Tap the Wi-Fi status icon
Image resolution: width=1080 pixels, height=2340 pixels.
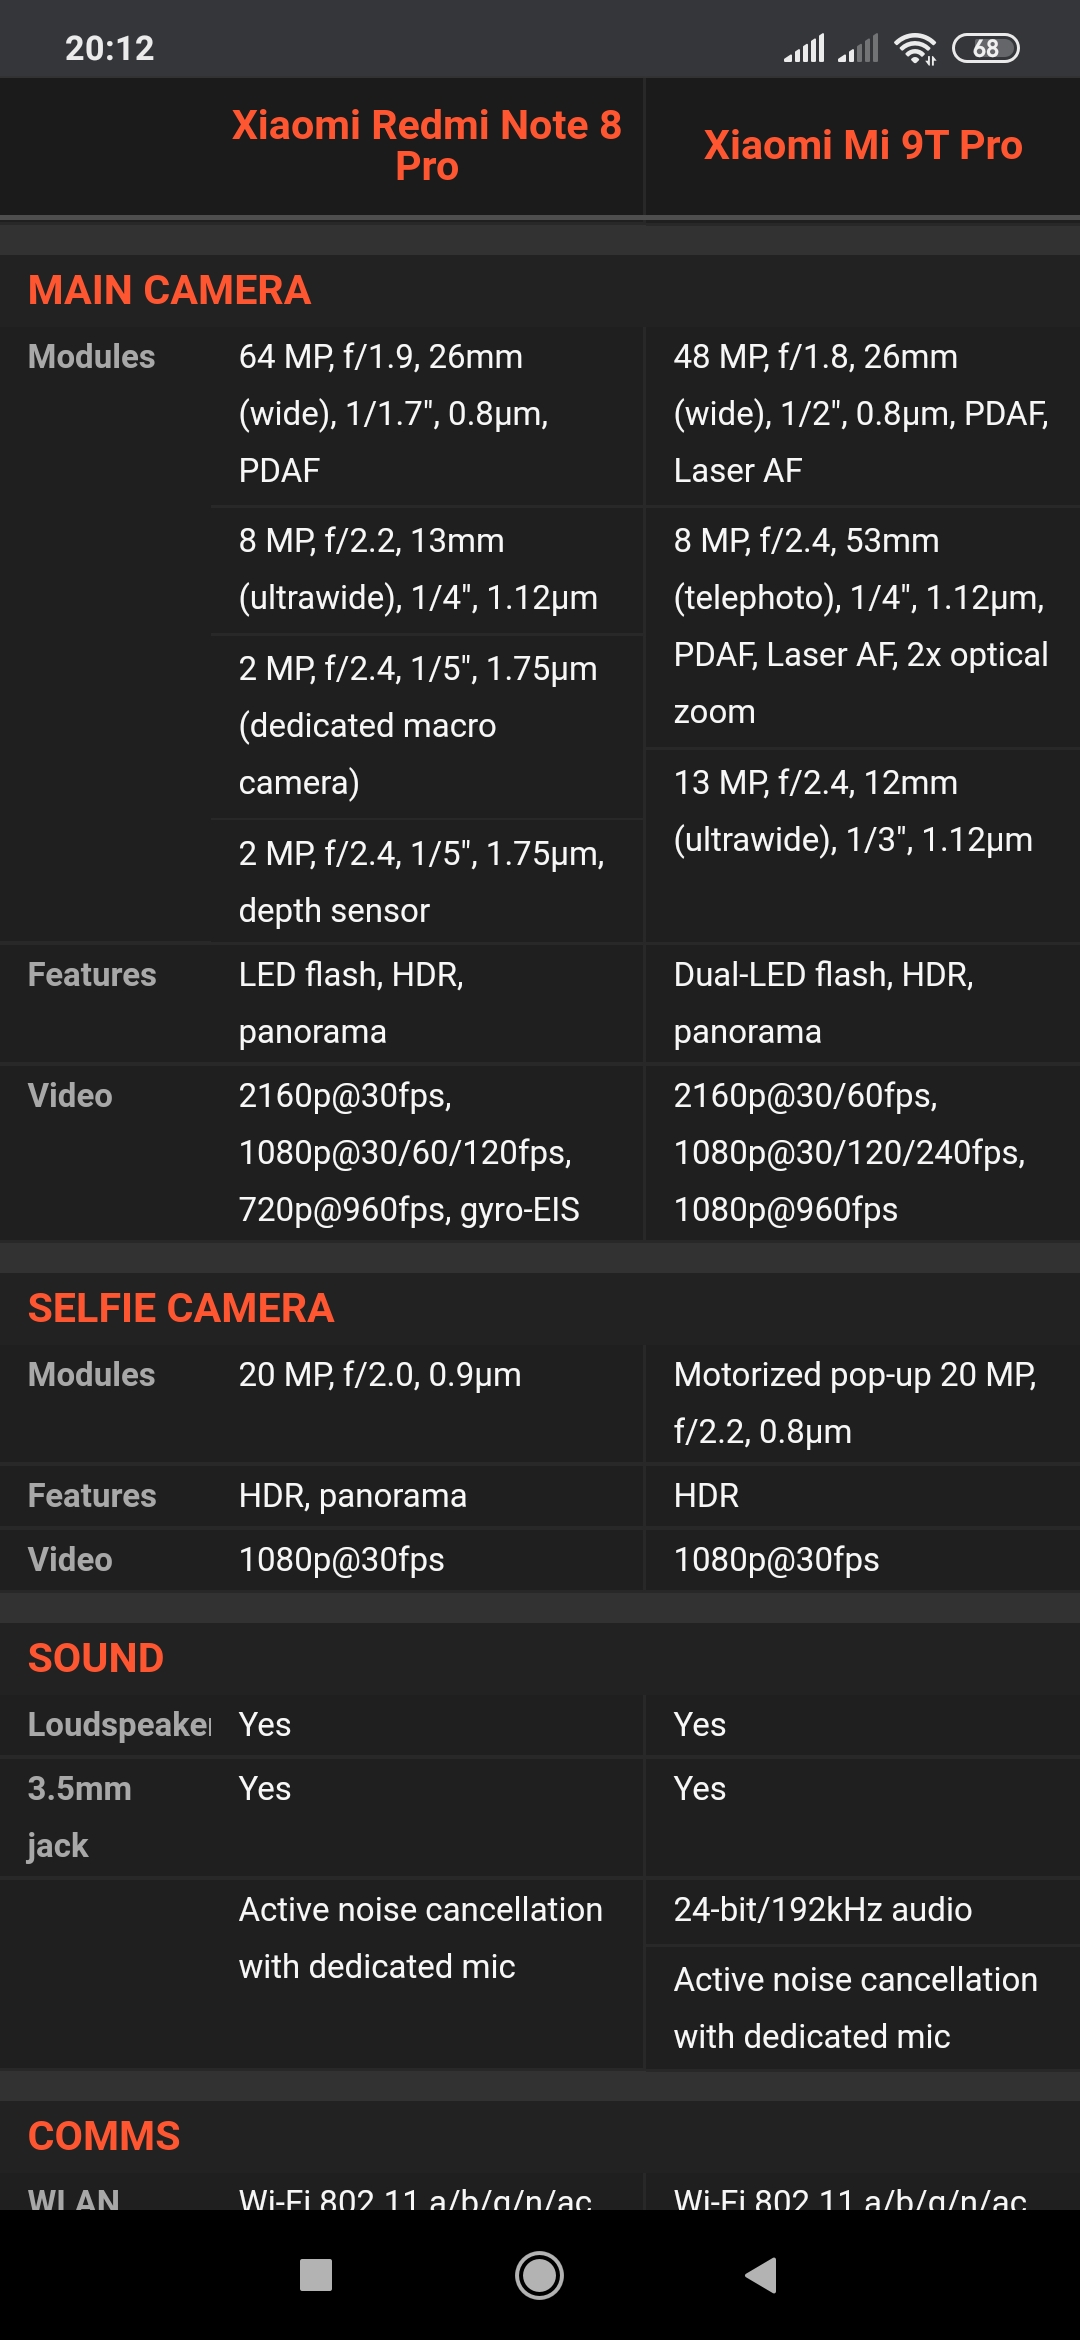[915, 48]
